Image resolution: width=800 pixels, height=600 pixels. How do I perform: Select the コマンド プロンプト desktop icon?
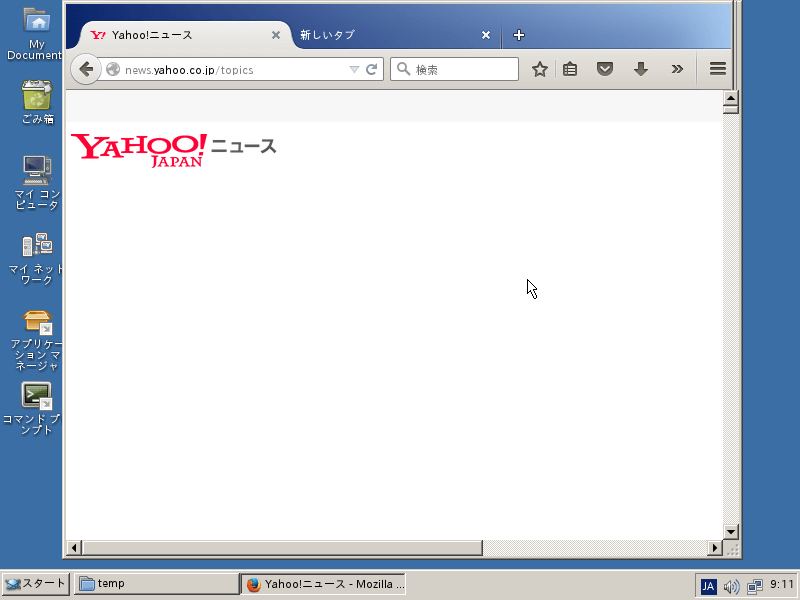tap(34, 408)
